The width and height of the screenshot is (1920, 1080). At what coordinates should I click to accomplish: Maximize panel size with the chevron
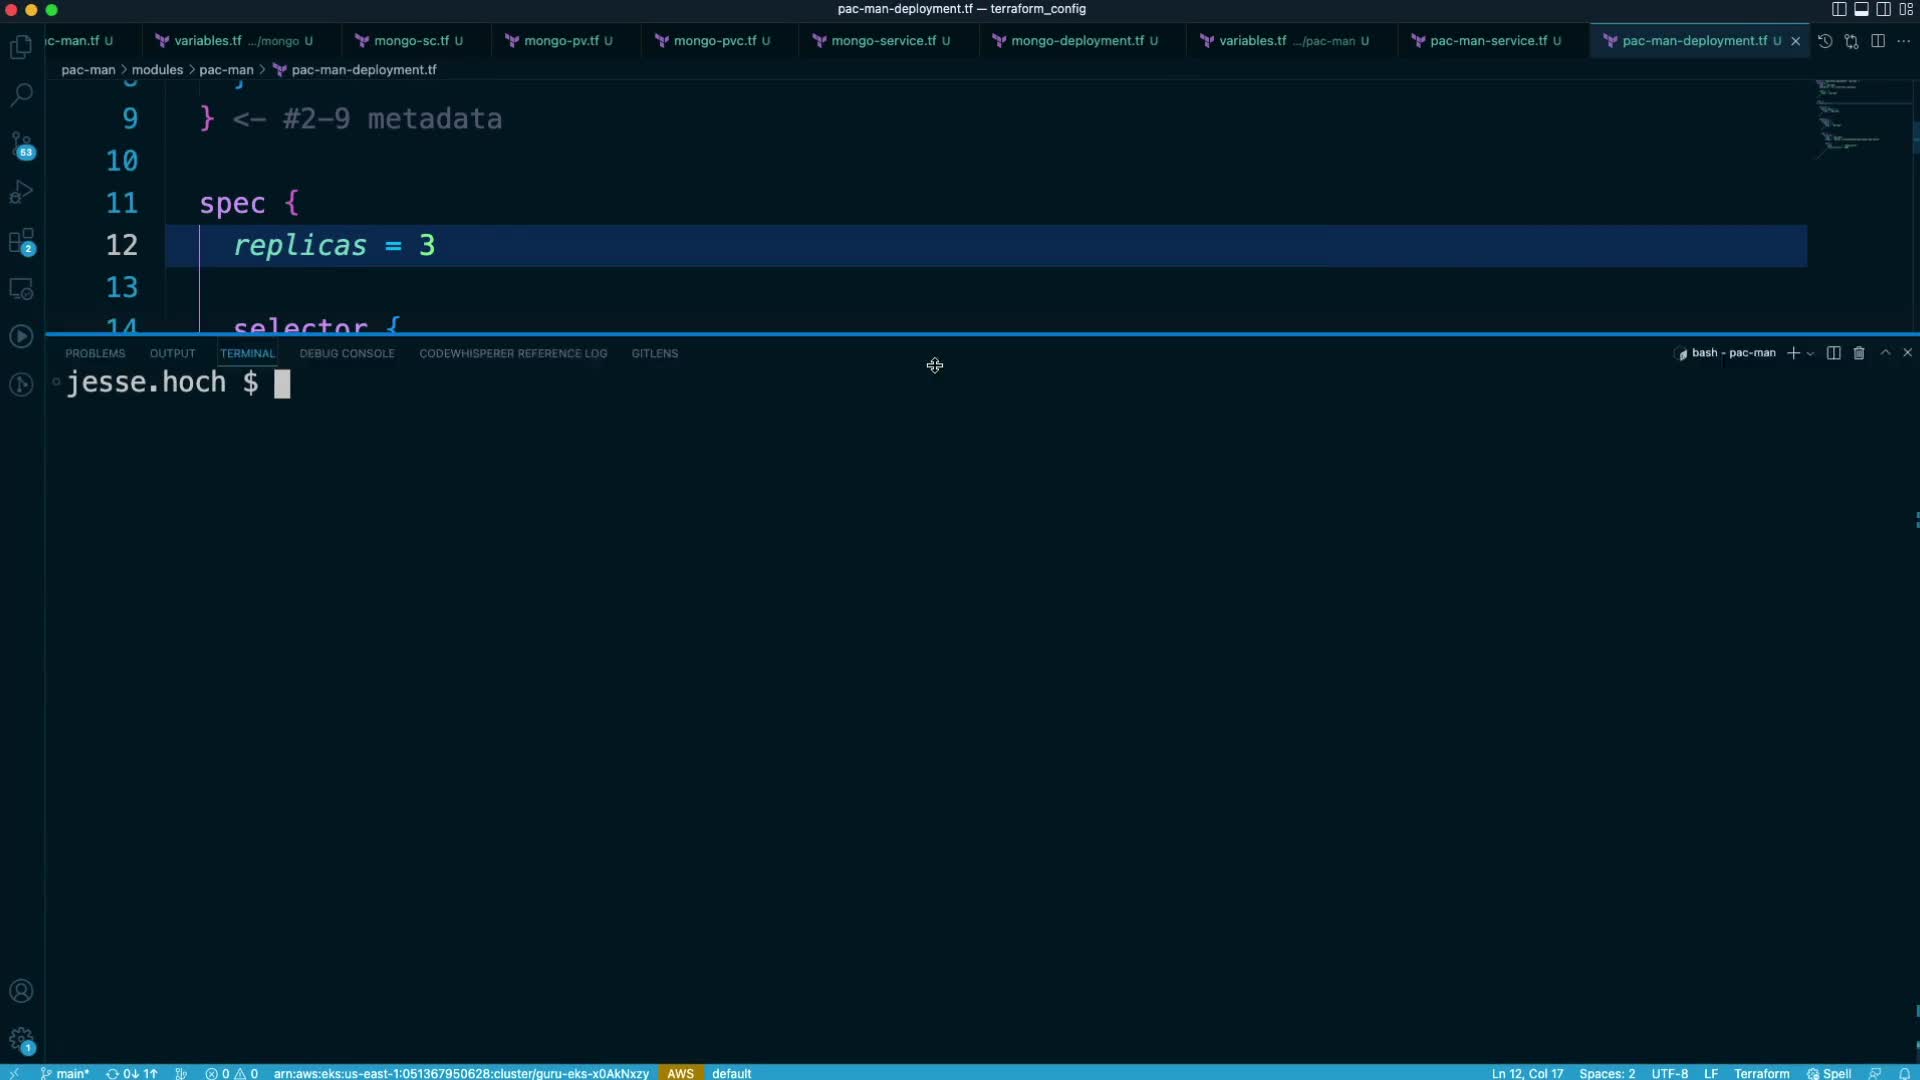[x=1885, y=353]
